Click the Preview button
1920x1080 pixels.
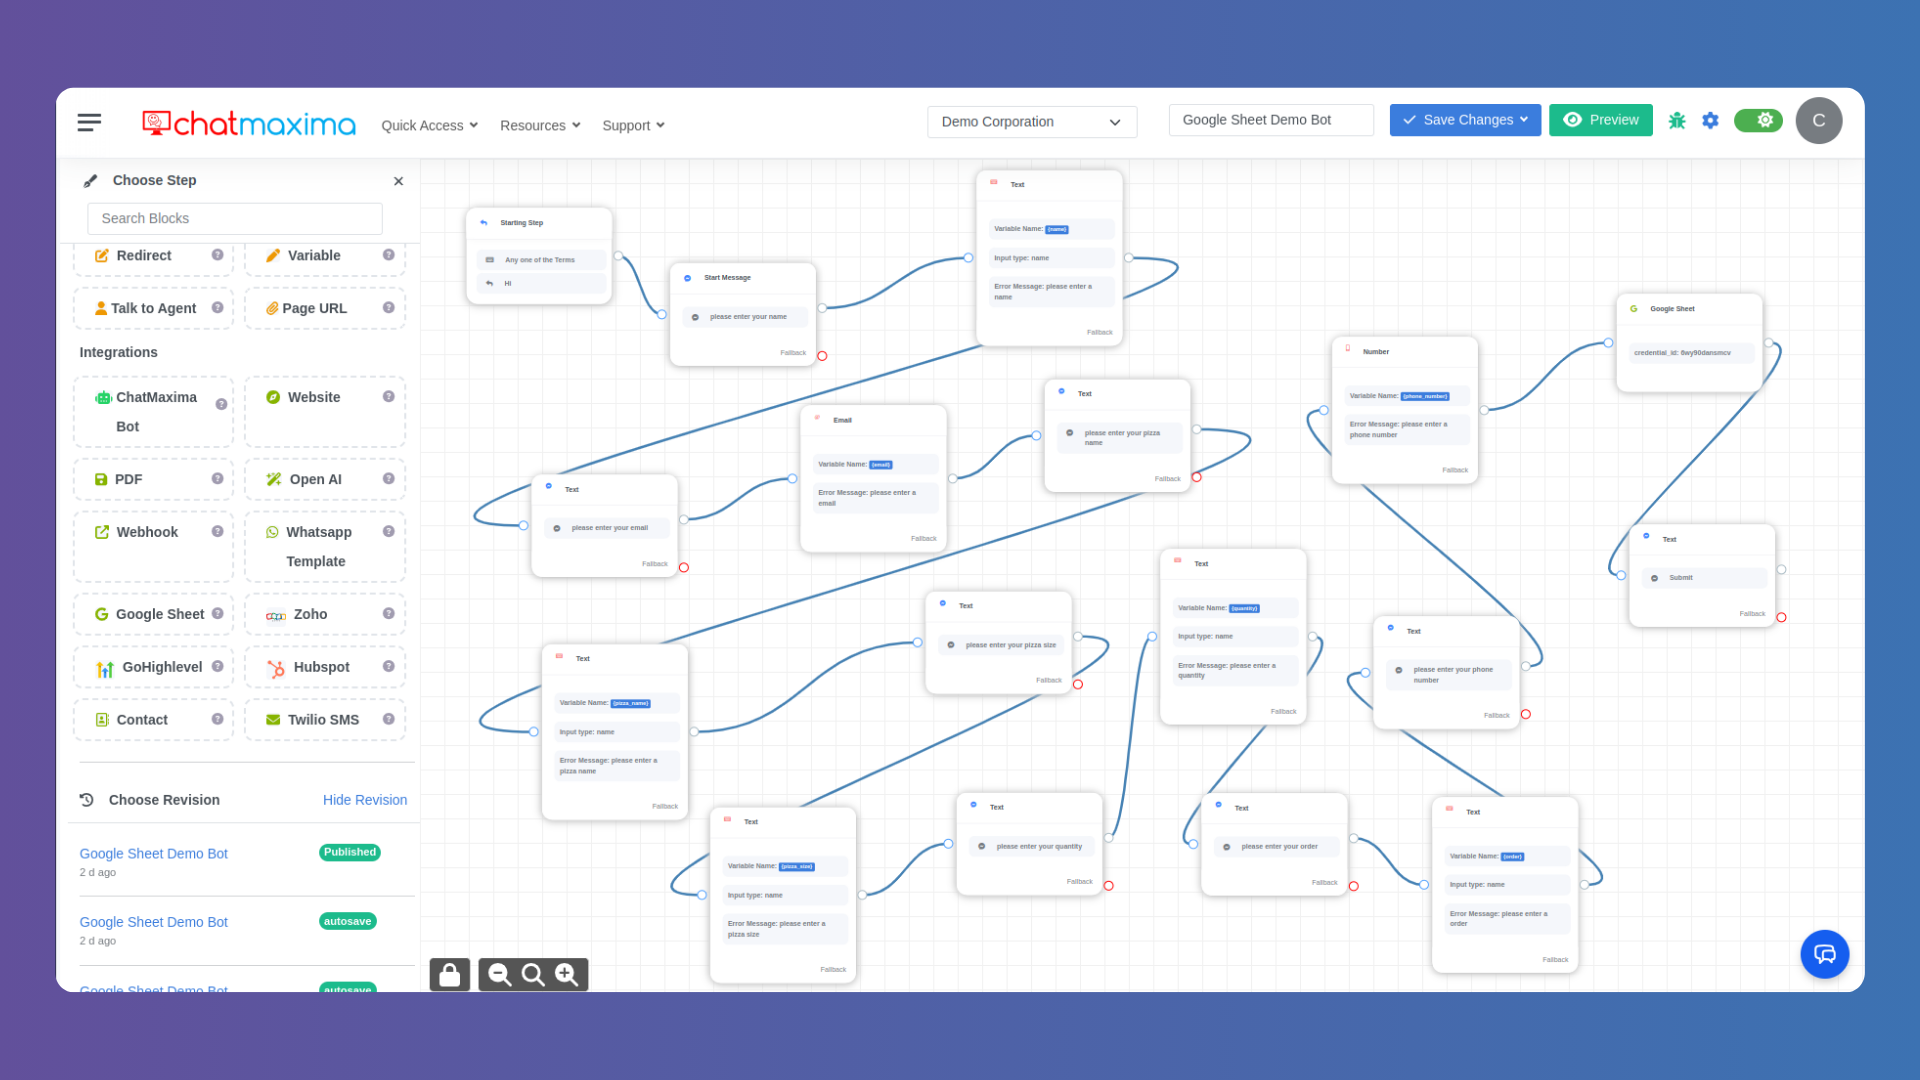pyautogui.click(x=1600, y=119)
